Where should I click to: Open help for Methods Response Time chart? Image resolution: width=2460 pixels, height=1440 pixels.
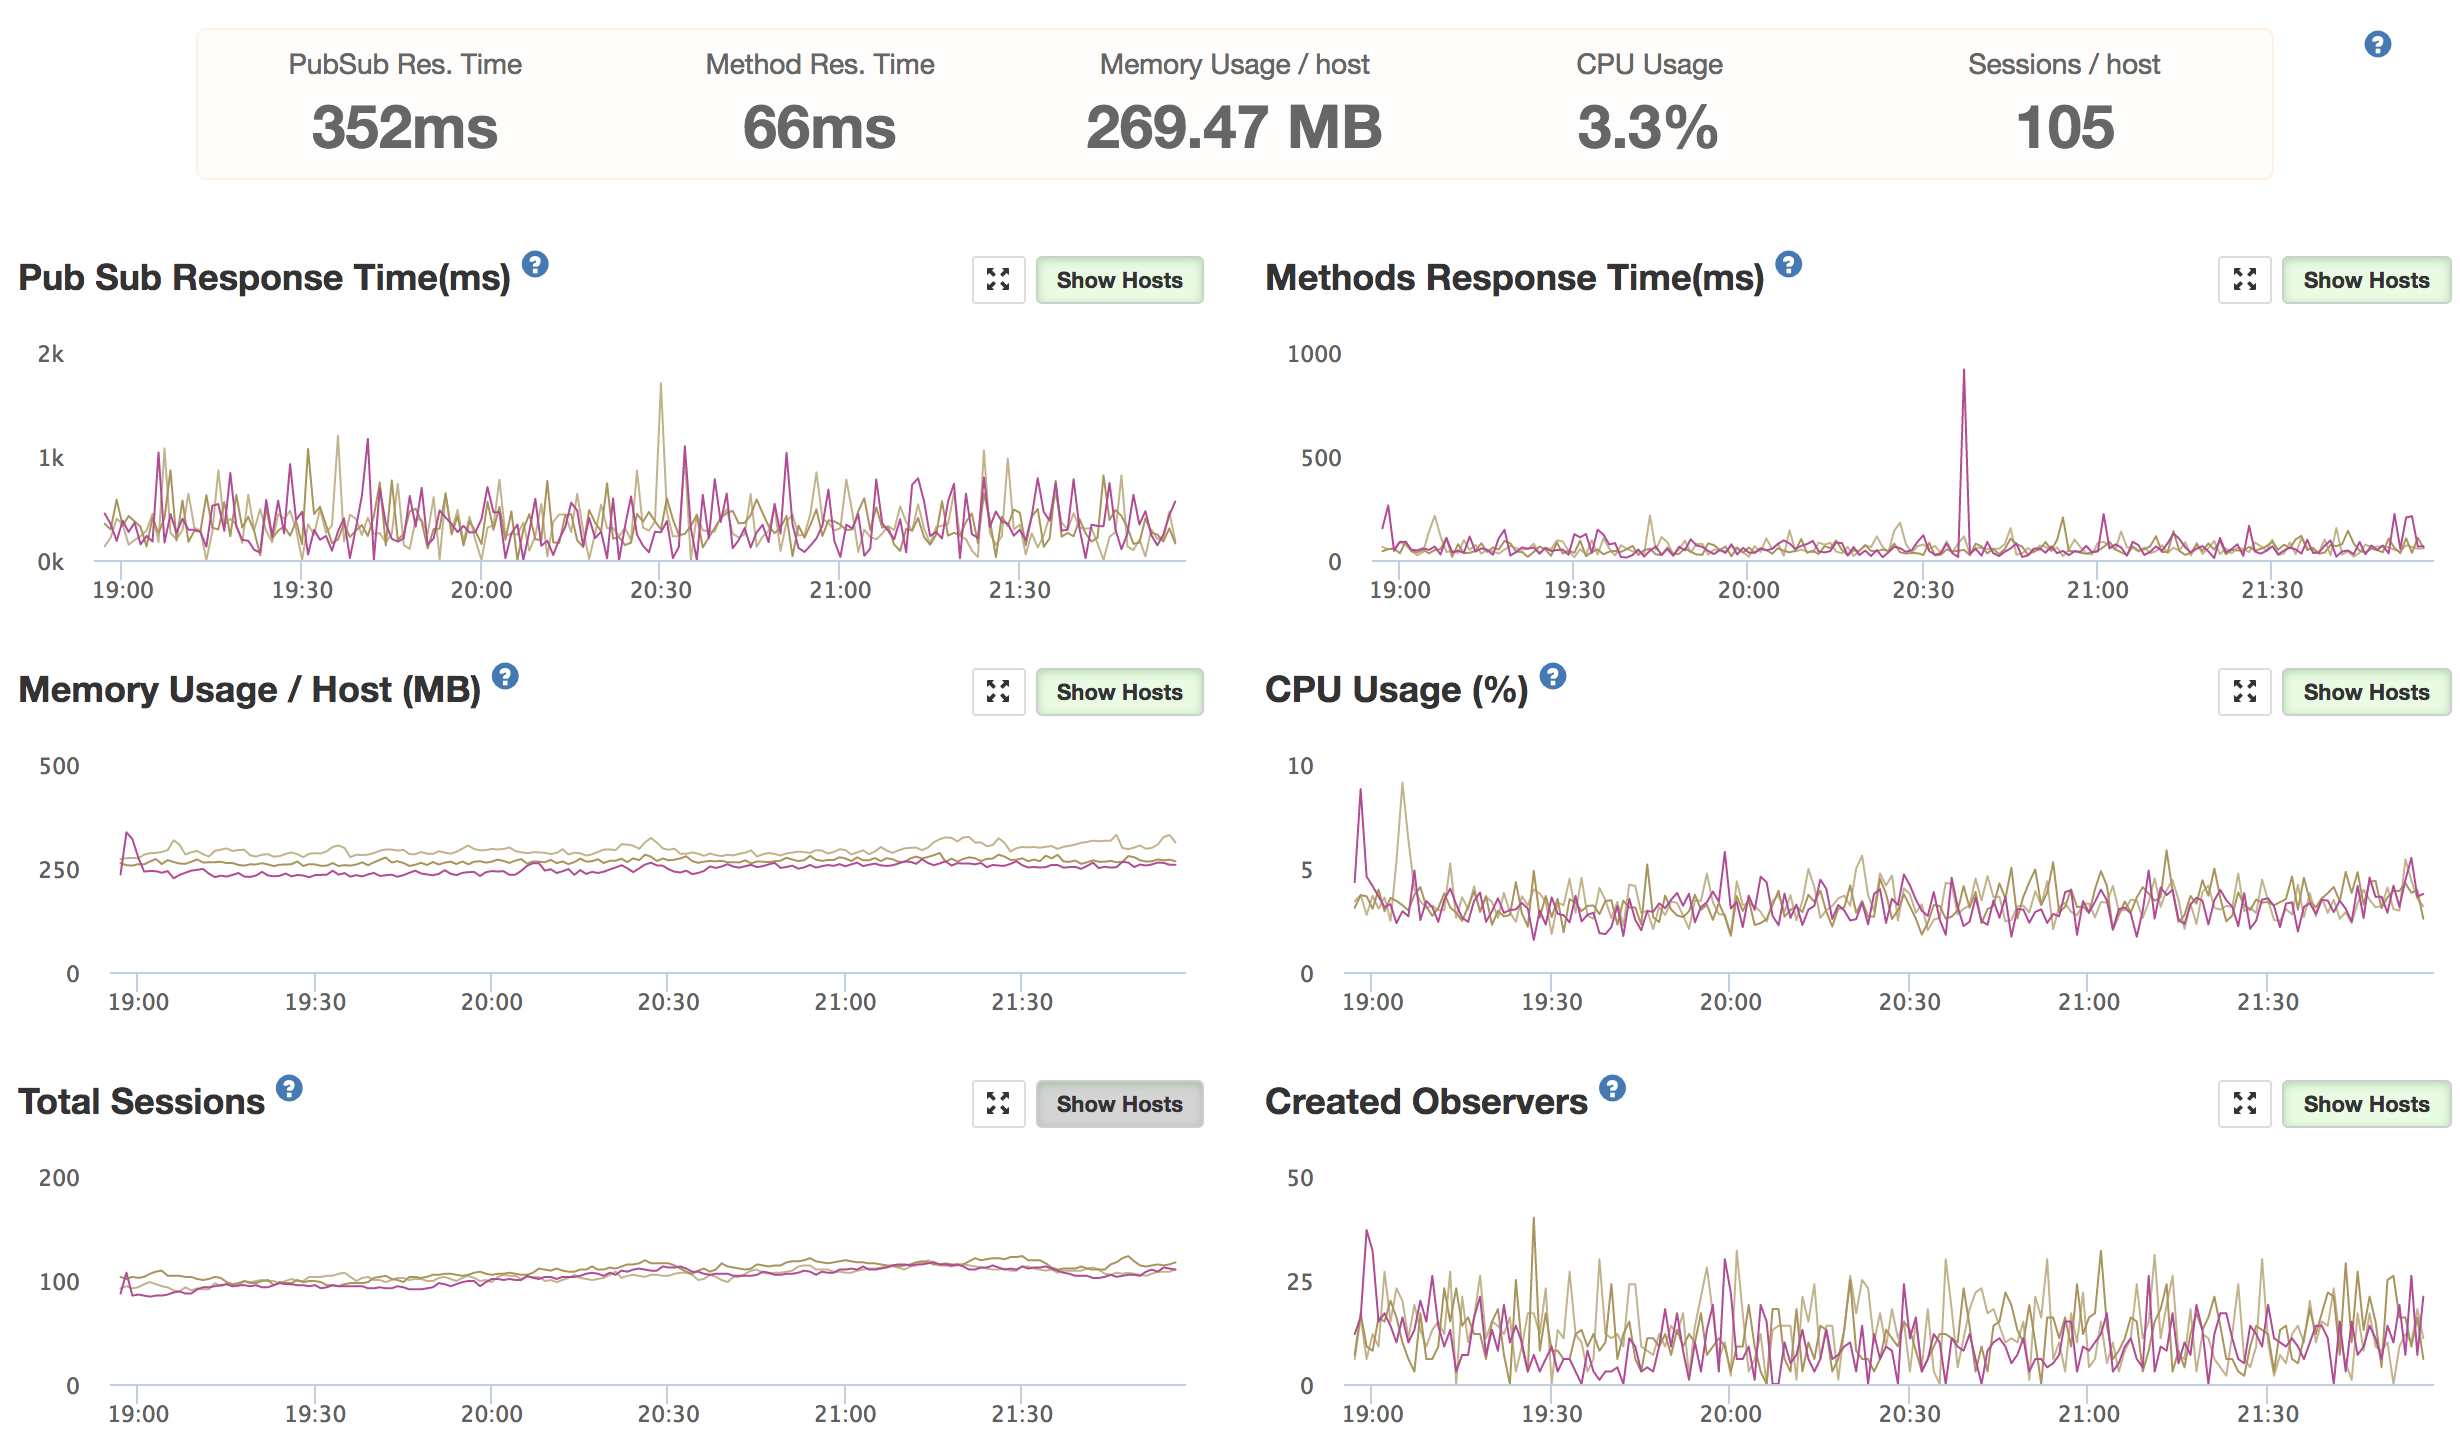[x=1788, y=264]
